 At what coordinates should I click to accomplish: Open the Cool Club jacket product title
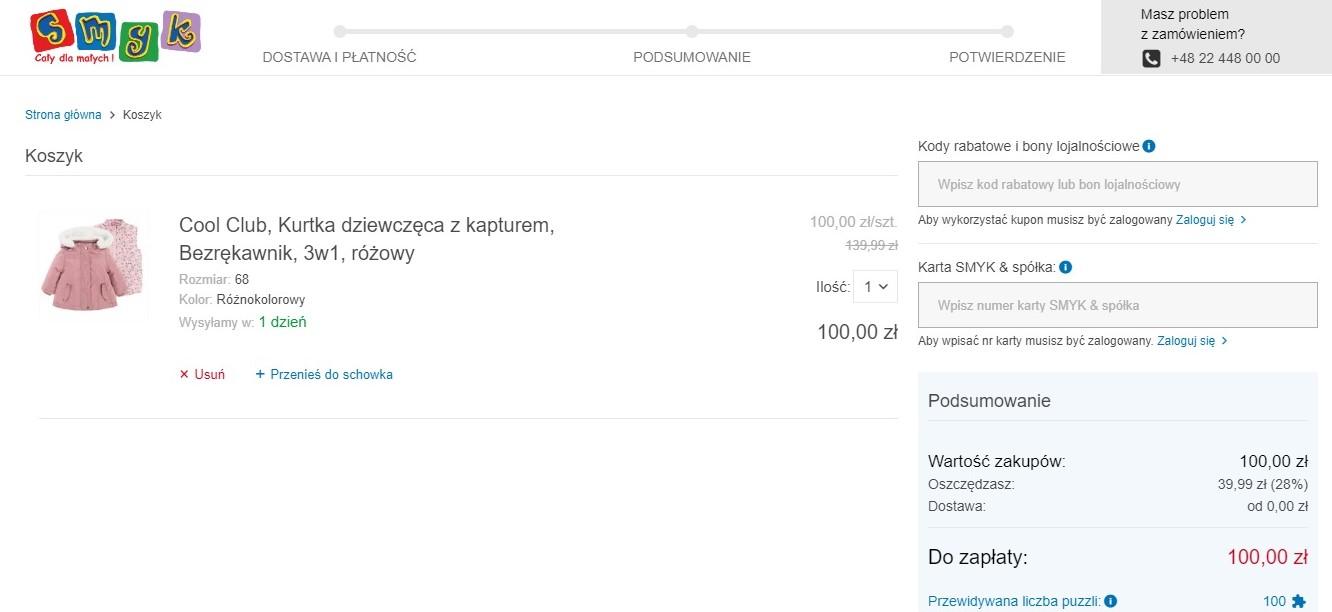(x=367, y=239)
